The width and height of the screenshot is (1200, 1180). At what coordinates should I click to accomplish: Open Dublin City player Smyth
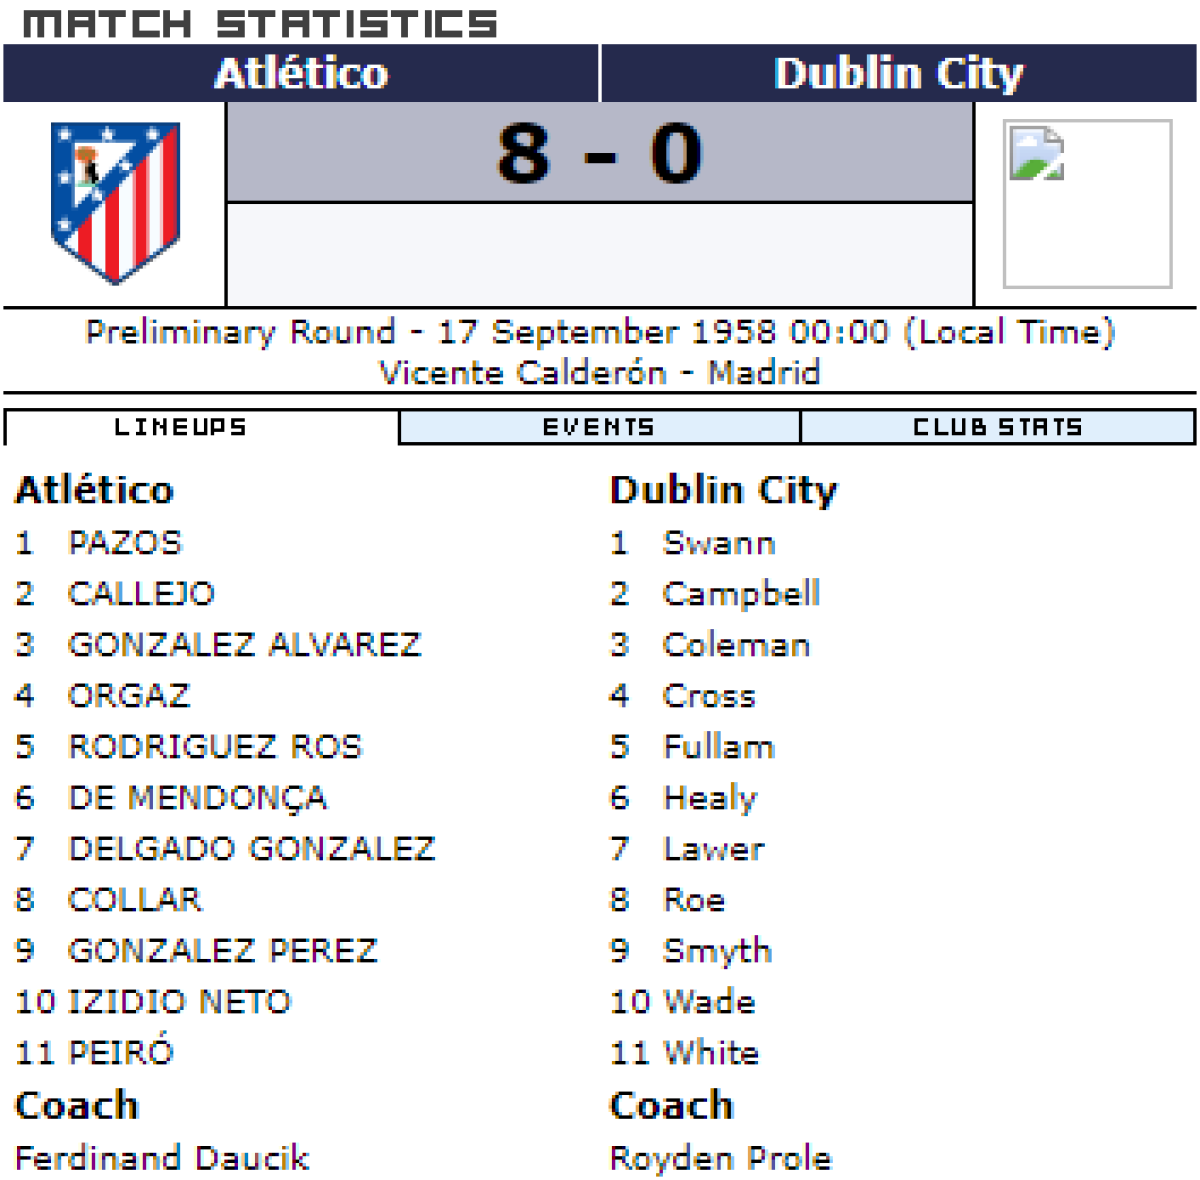717,951
